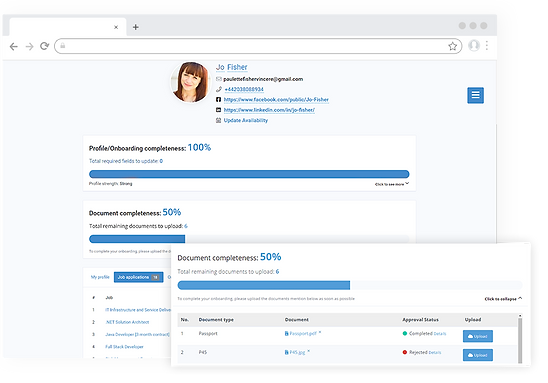Open a new browser tab
This screenshot has height=383, width=548.
pos(136,27)
